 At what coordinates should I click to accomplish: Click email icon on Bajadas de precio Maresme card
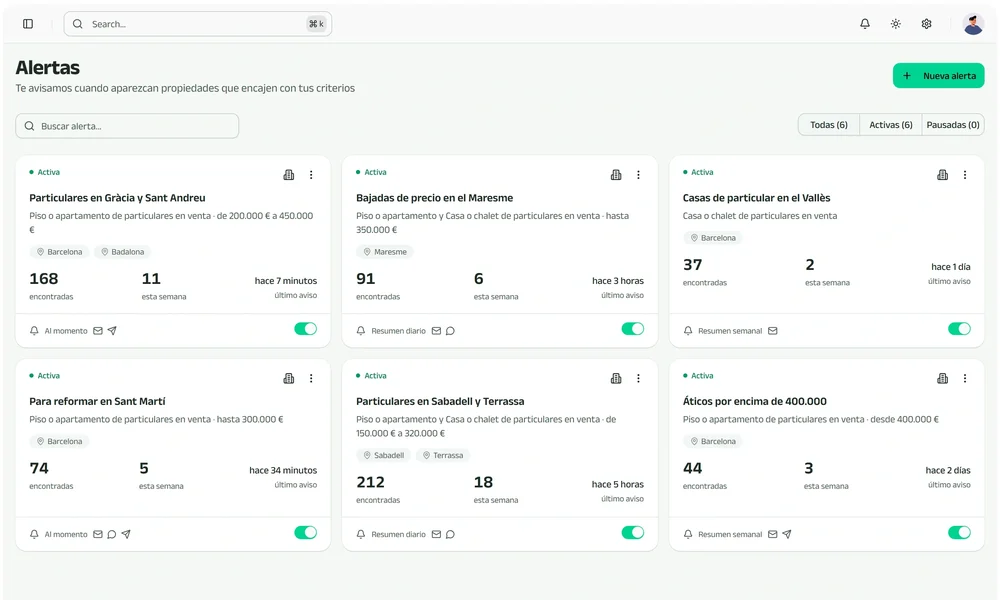(x=436, y=331)
